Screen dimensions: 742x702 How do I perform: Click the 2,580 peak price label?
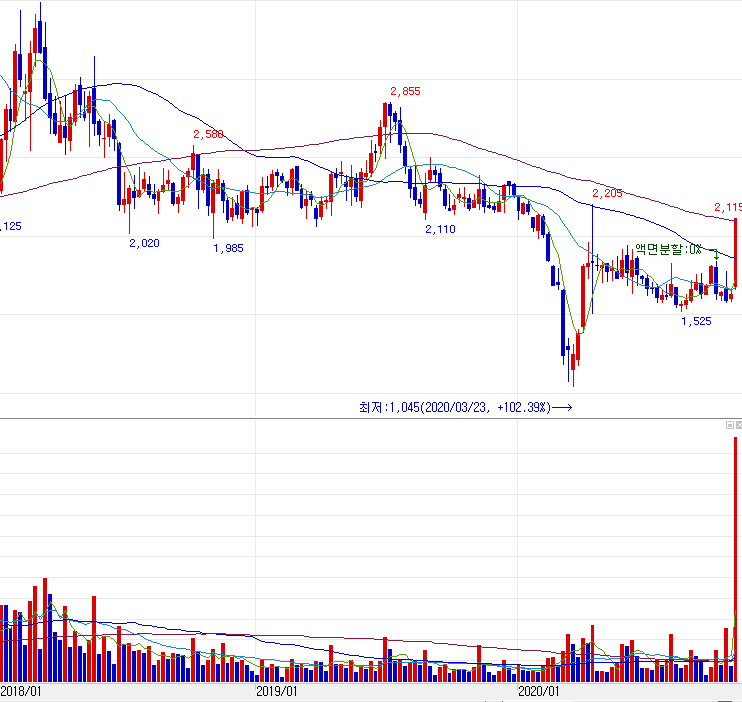(x=208, y=134)
